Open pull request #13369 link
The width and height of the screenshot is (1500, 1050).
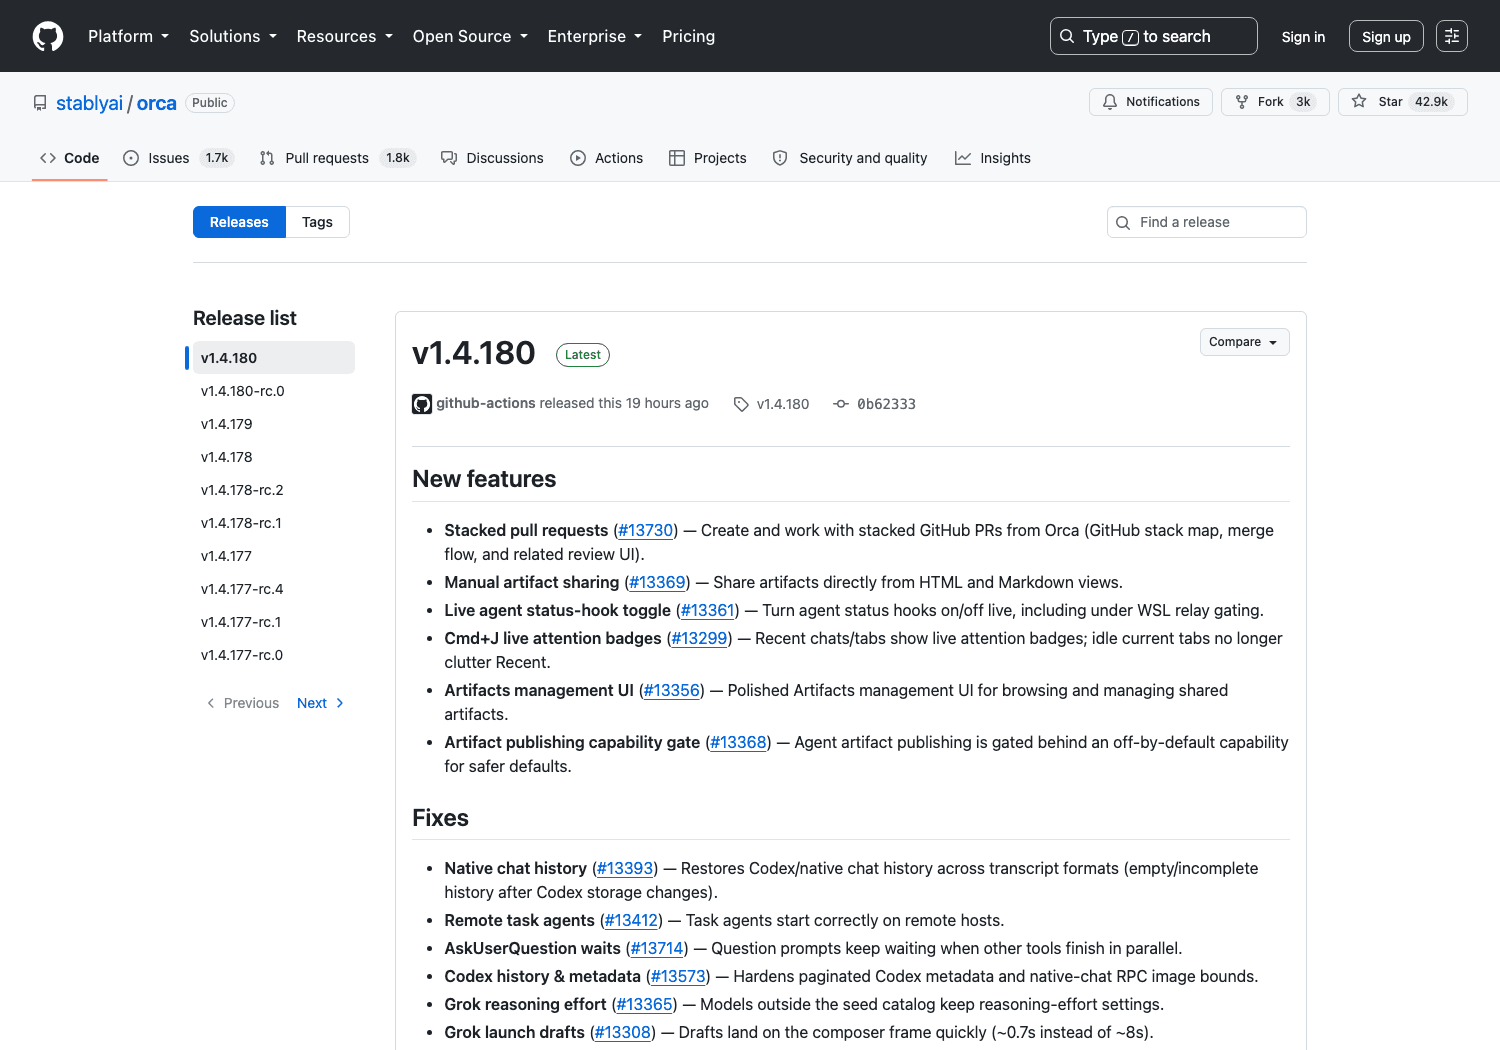pyautogui.click(x=657, y=582)
